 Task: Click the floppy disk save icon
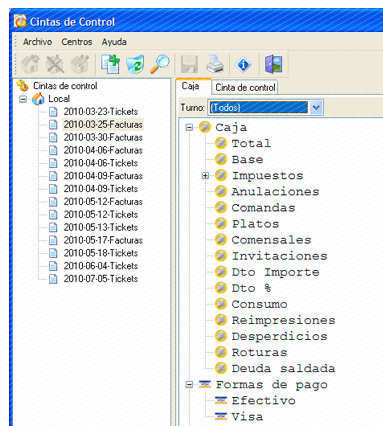189,64
